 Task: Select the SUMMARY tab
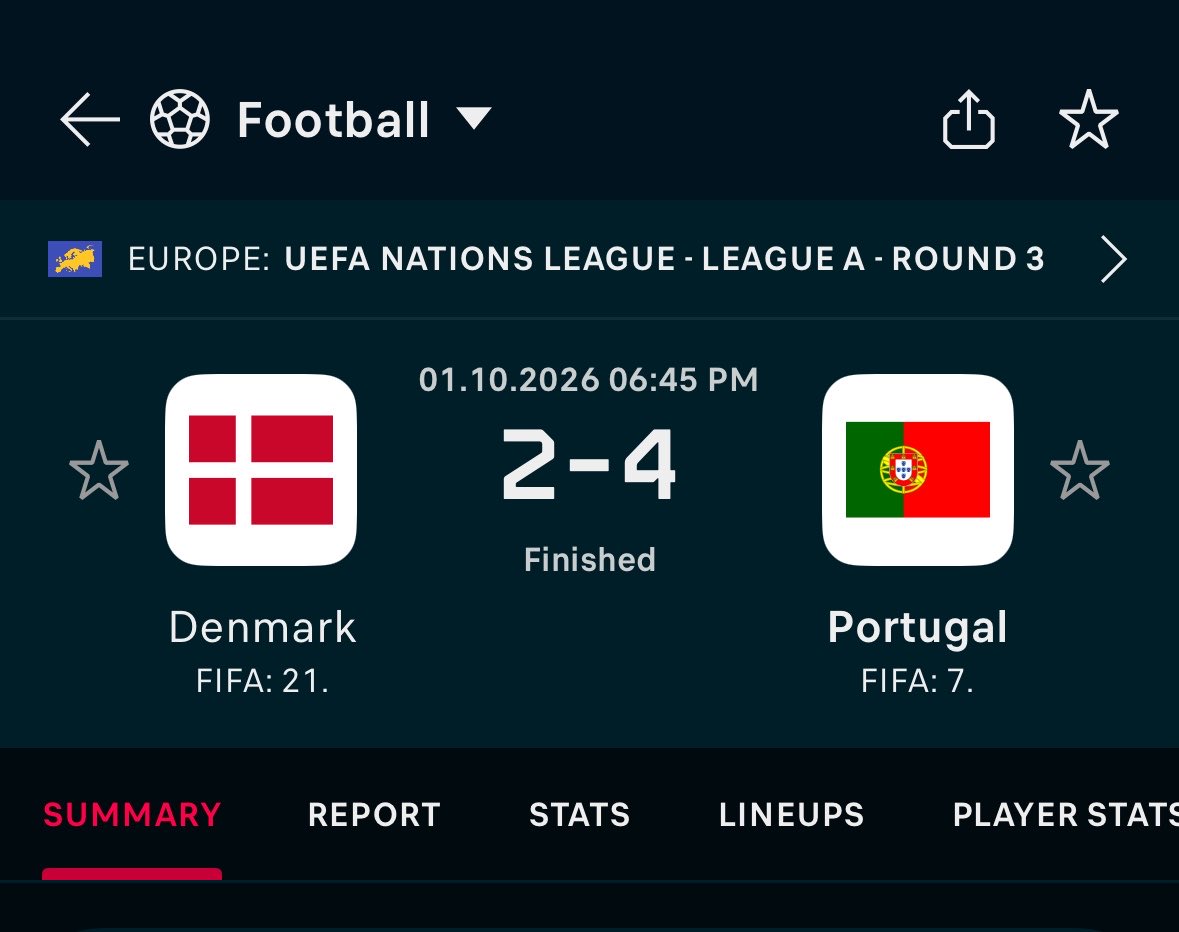pyautogui.click(x=132, y=815)
